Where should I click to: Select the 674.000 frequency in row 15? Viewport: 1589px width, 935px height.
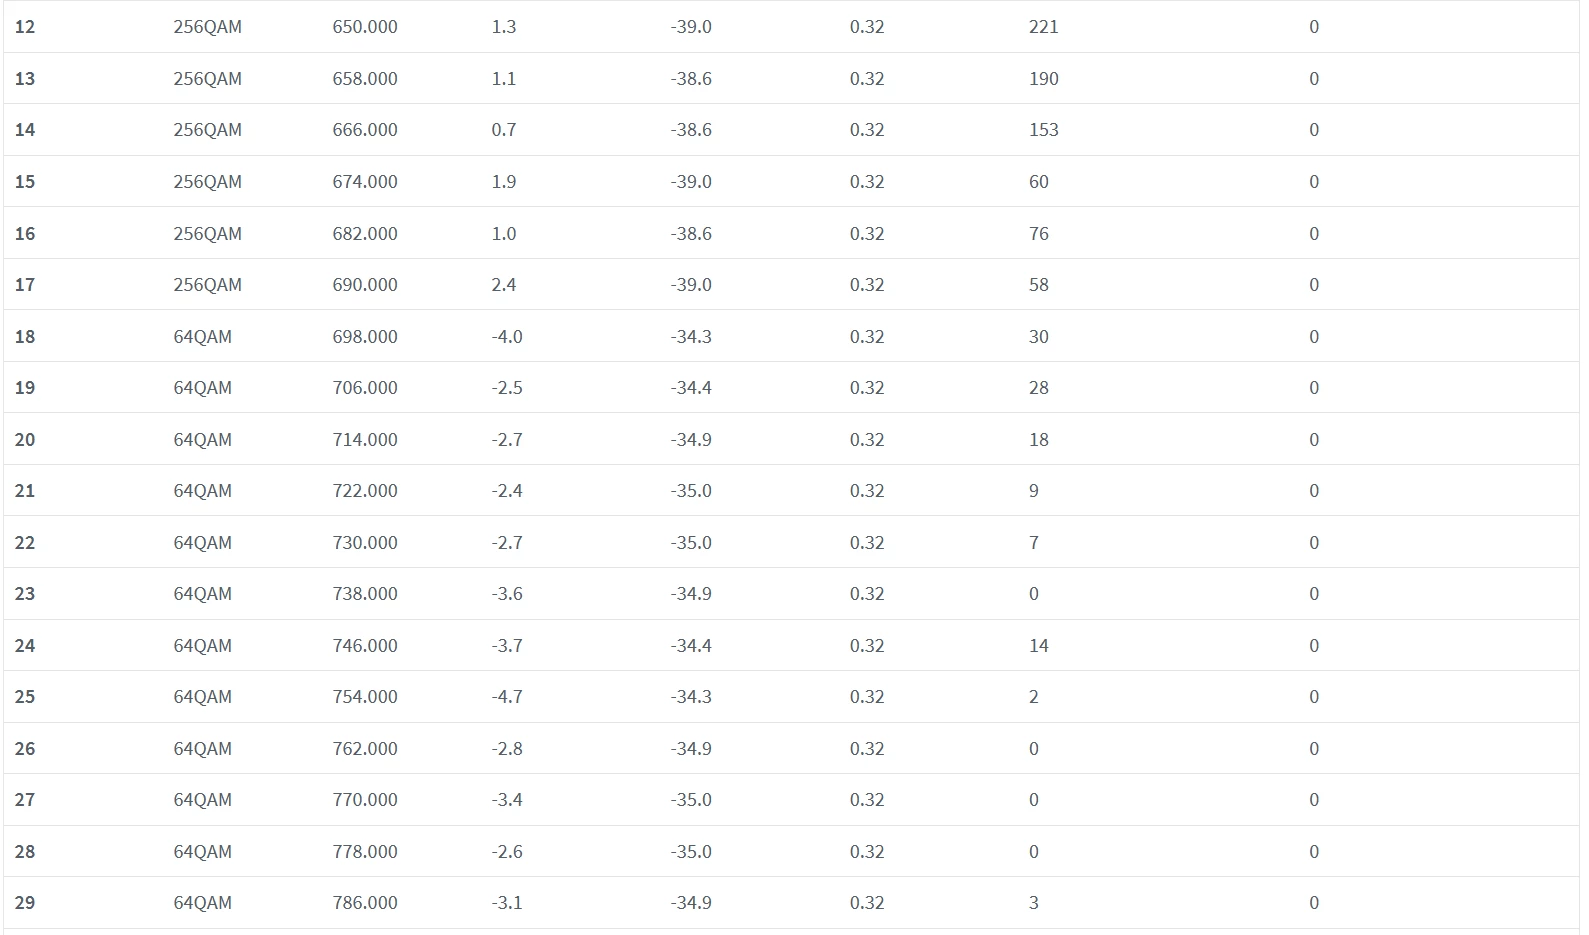(x=365, y=182)
